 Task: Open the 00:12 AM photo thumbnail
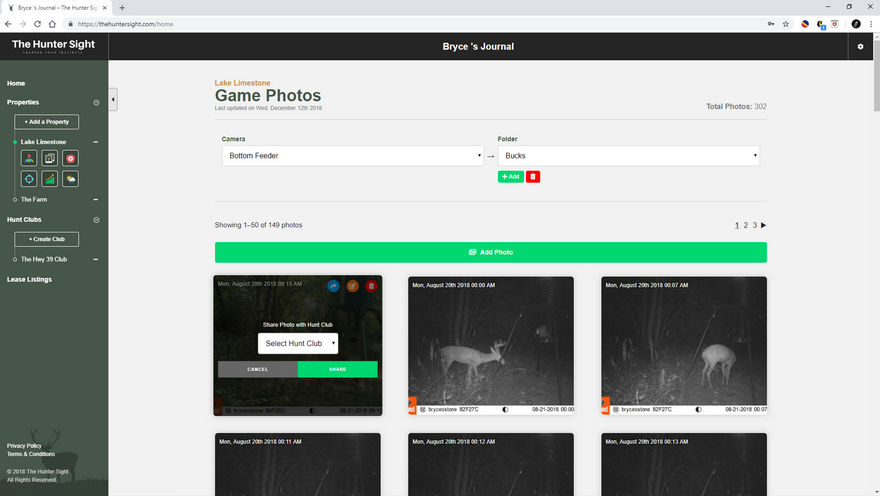(491, 465)
